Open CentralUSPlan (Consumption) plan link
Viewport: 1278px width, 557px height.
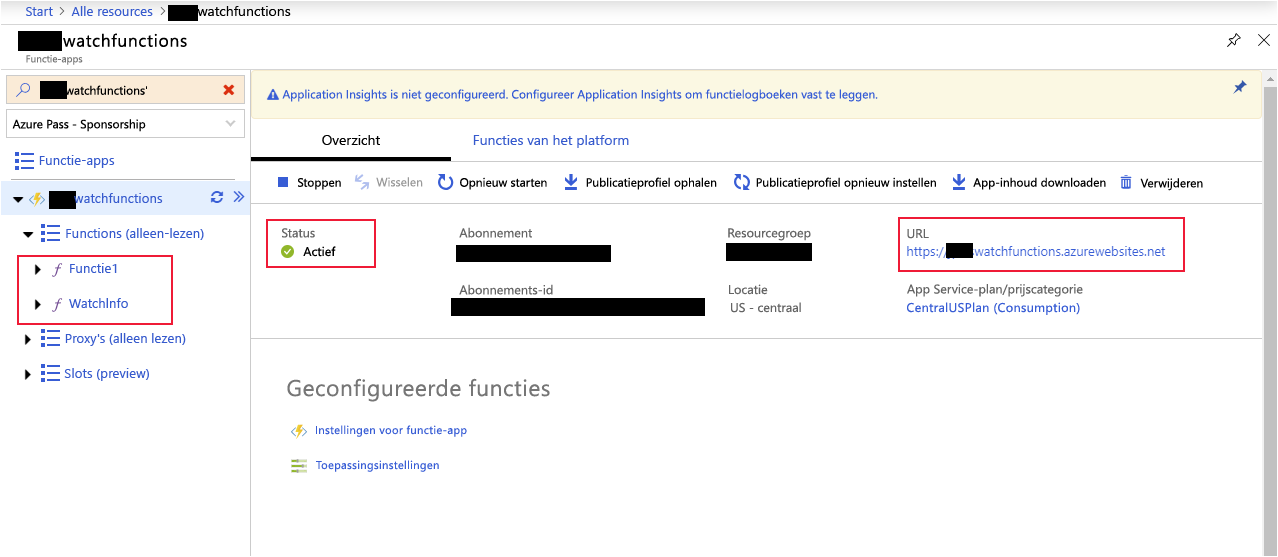coord(993,308)
